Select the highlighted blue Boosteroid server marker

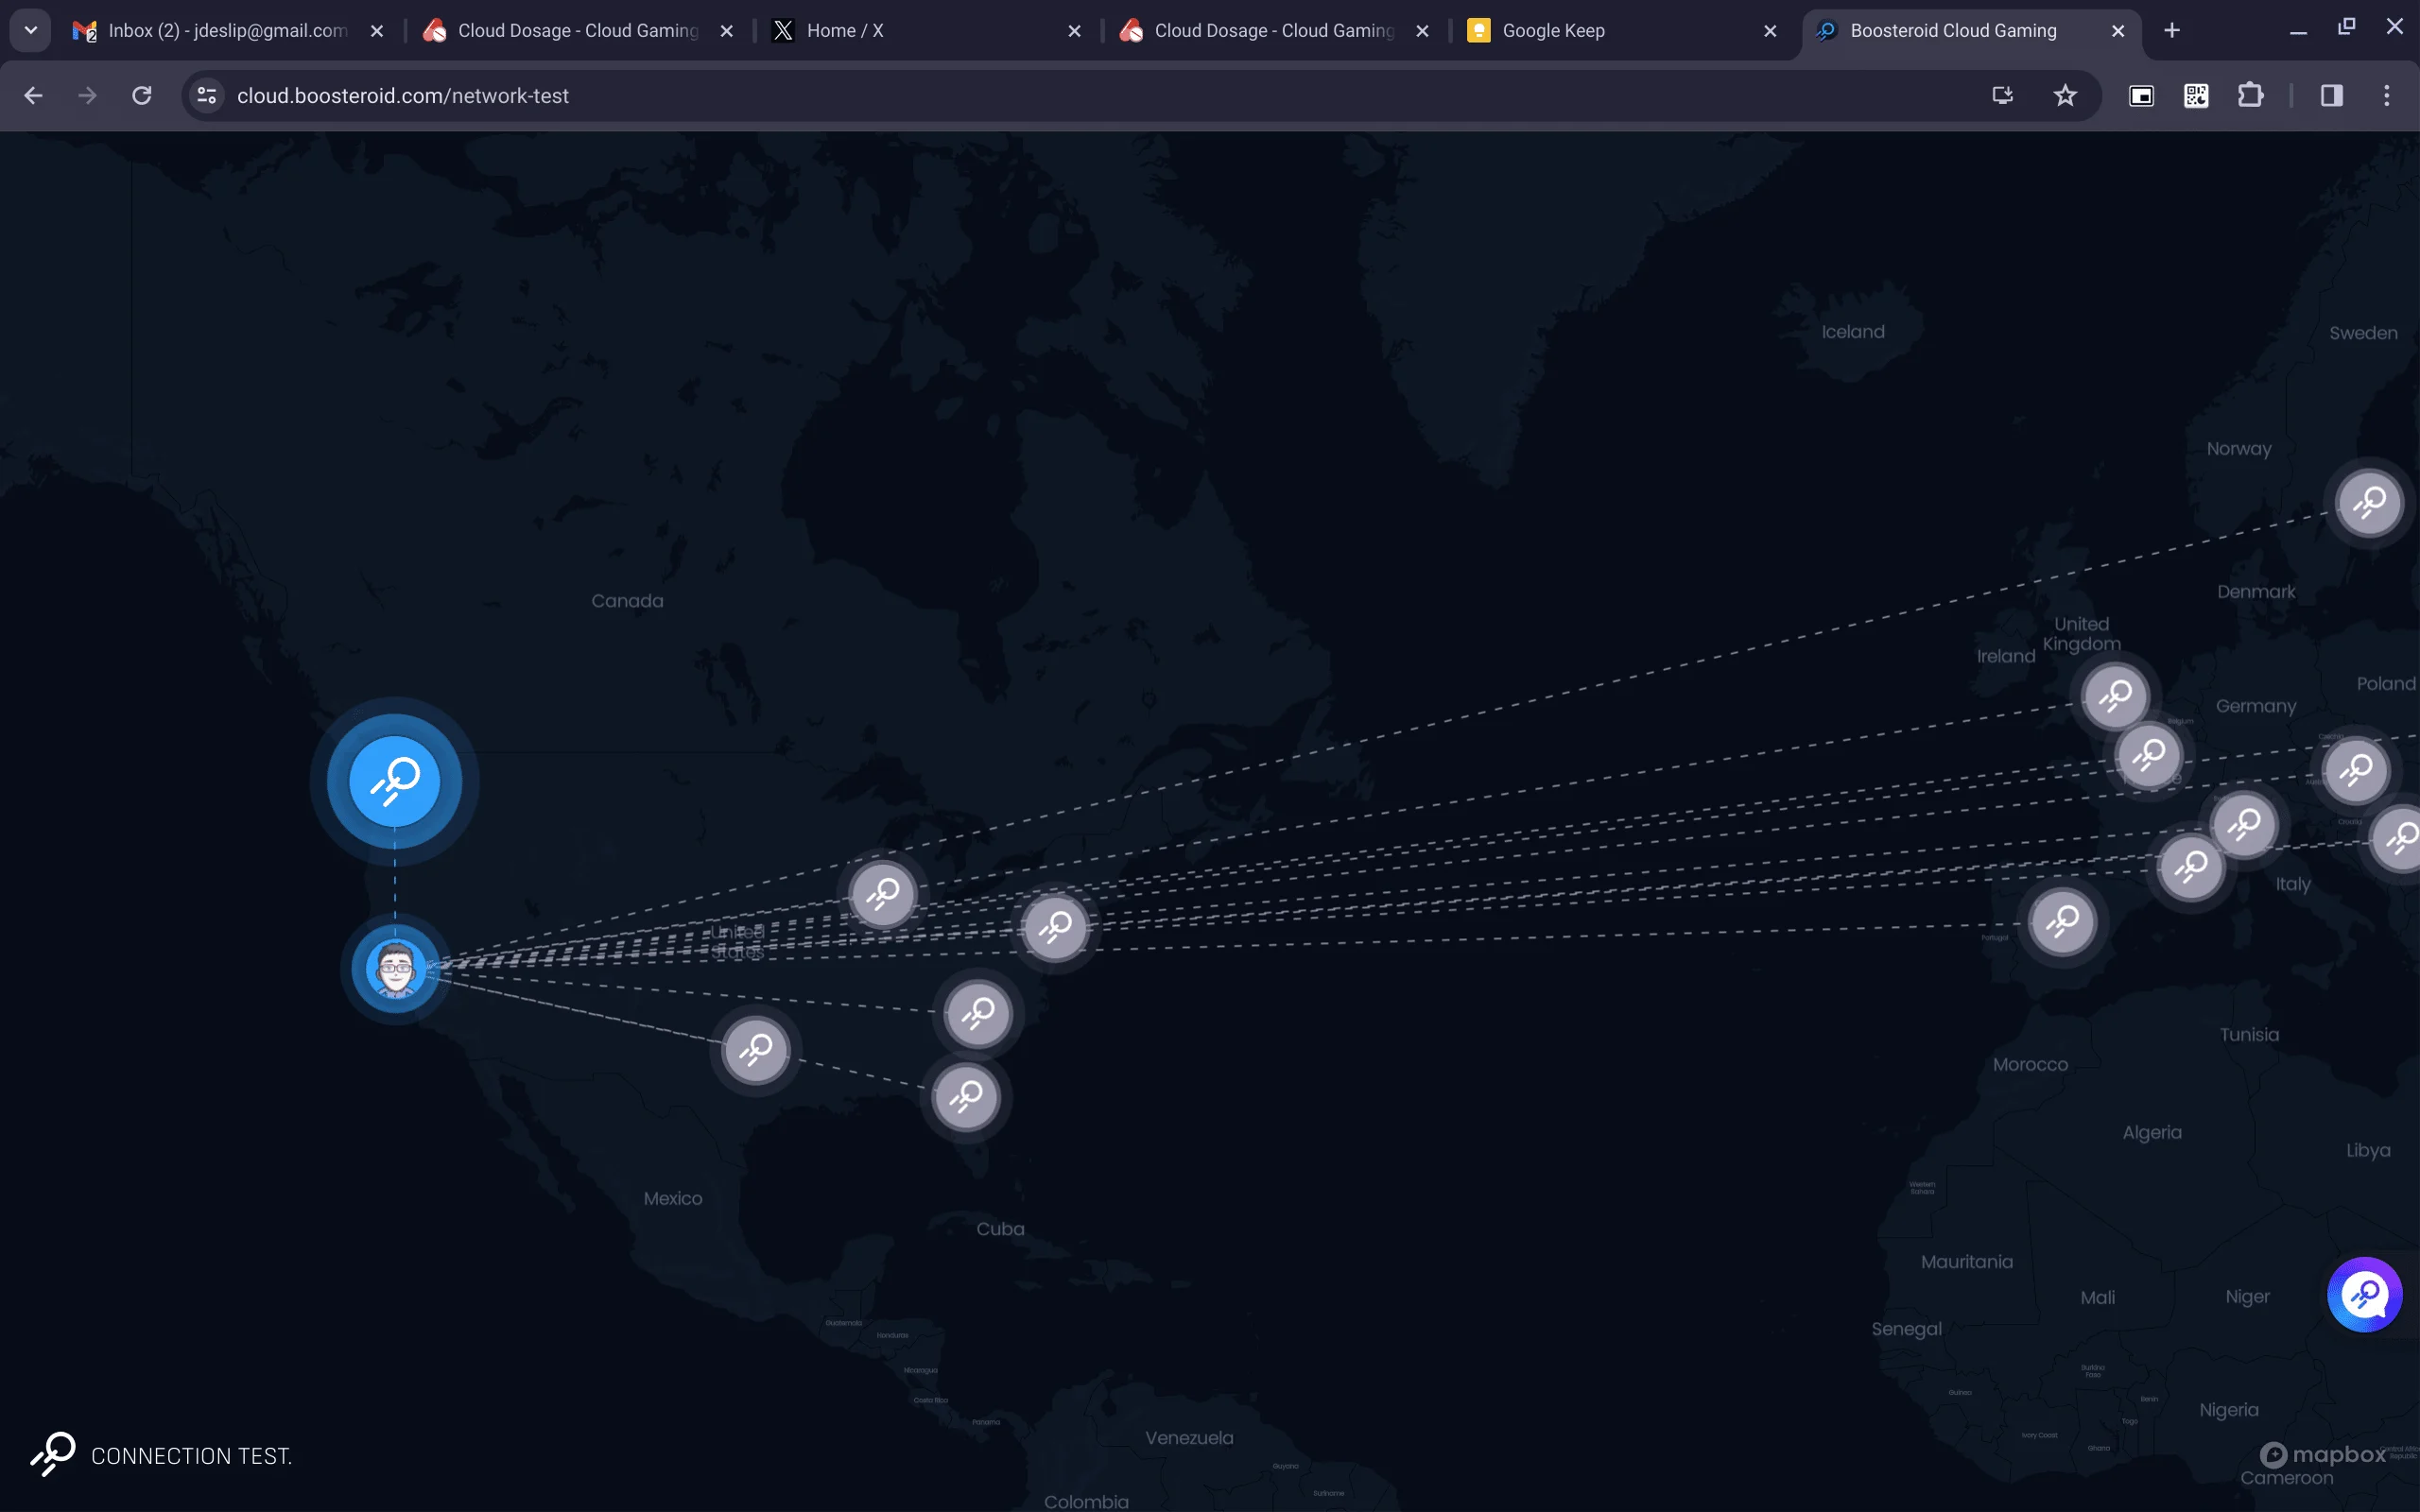[394, 781]
